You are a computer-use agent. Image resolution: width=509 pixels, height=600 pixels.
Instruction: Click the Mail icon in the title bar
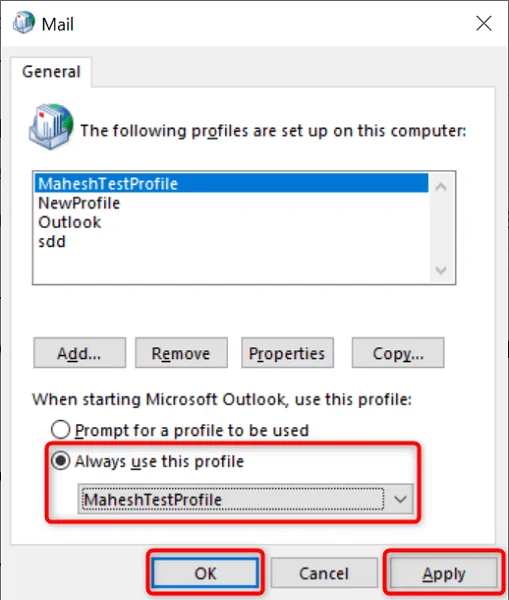(x=24, y=23)
